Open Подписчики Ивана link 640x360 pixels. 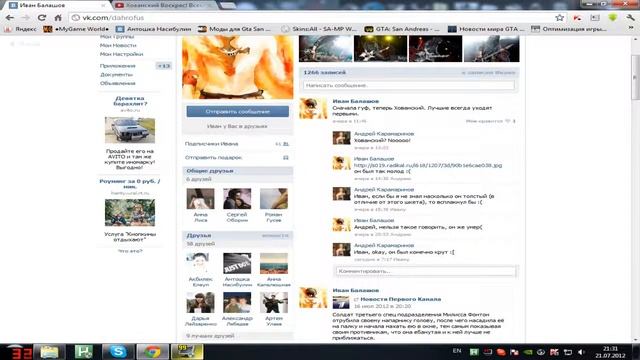click(211, 144)
